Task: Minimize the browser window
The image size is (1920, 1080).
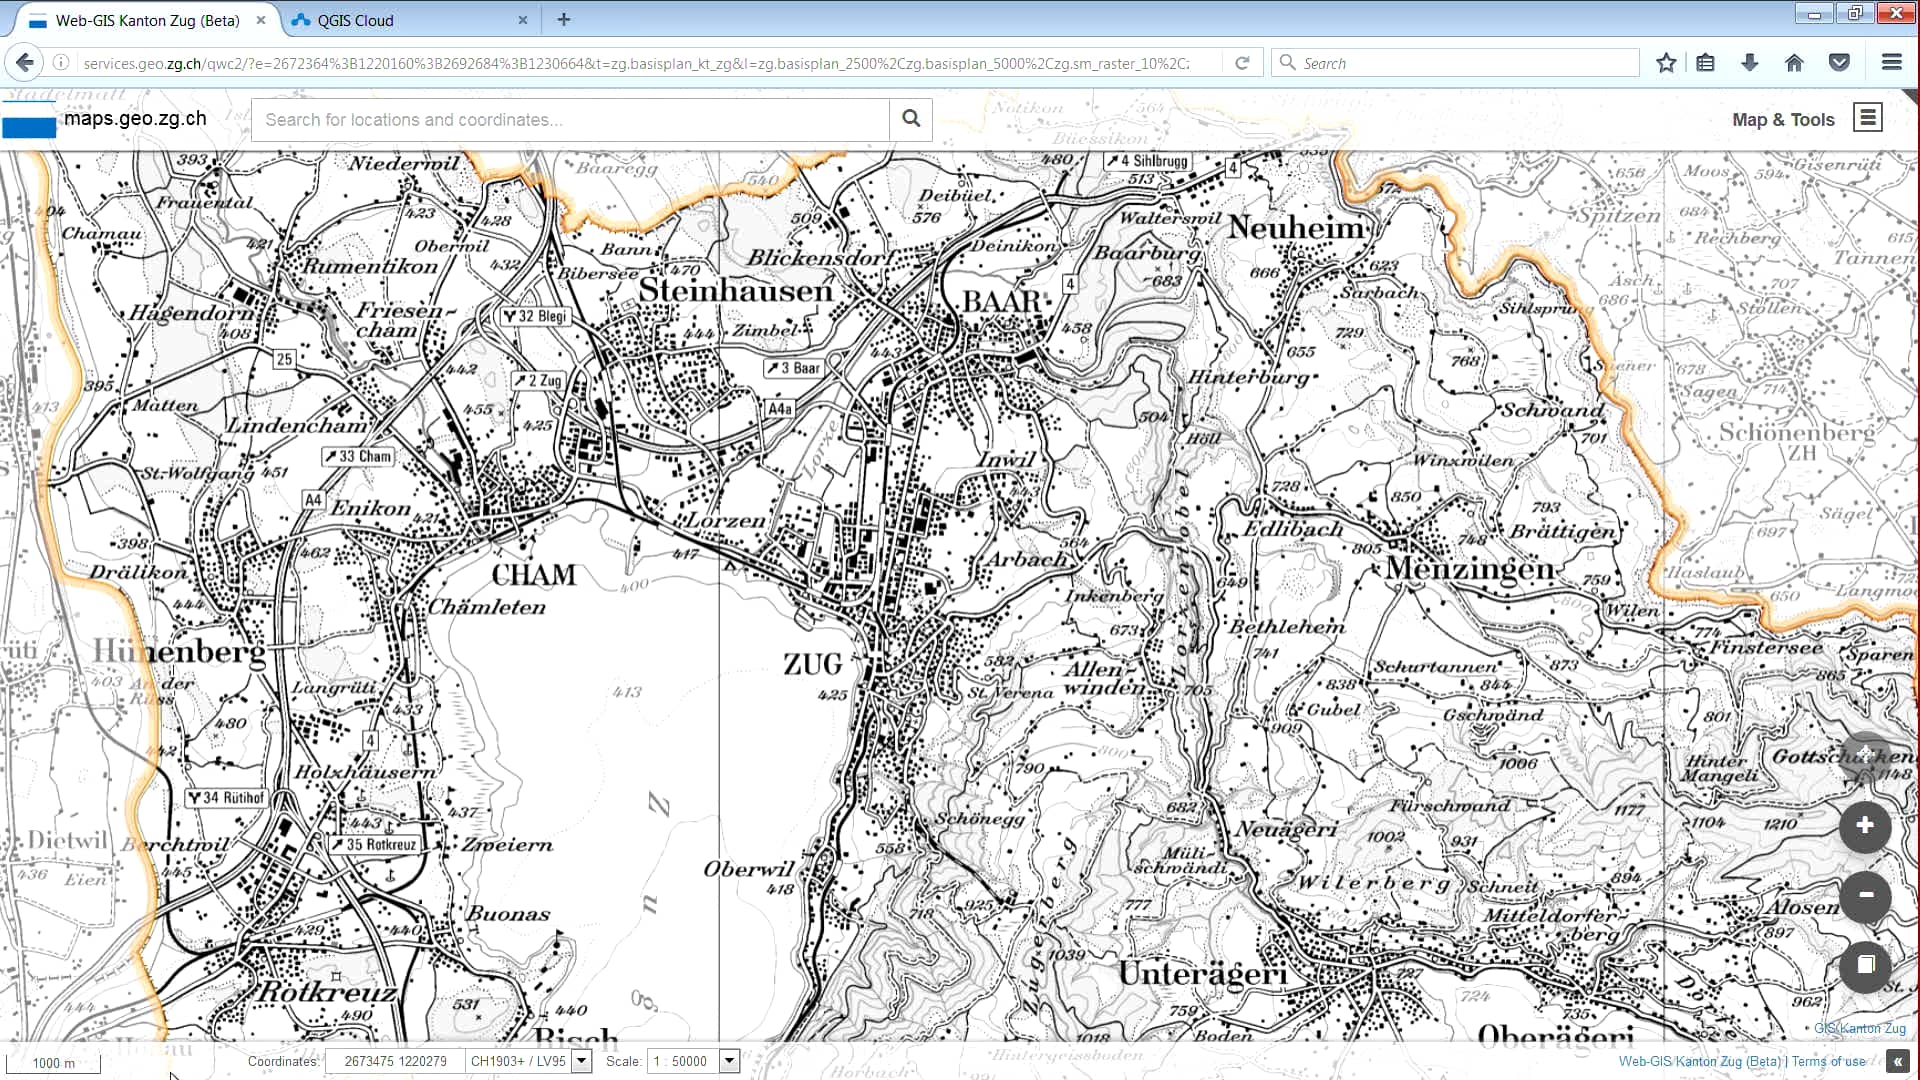Action: [x=1814, y=13]
